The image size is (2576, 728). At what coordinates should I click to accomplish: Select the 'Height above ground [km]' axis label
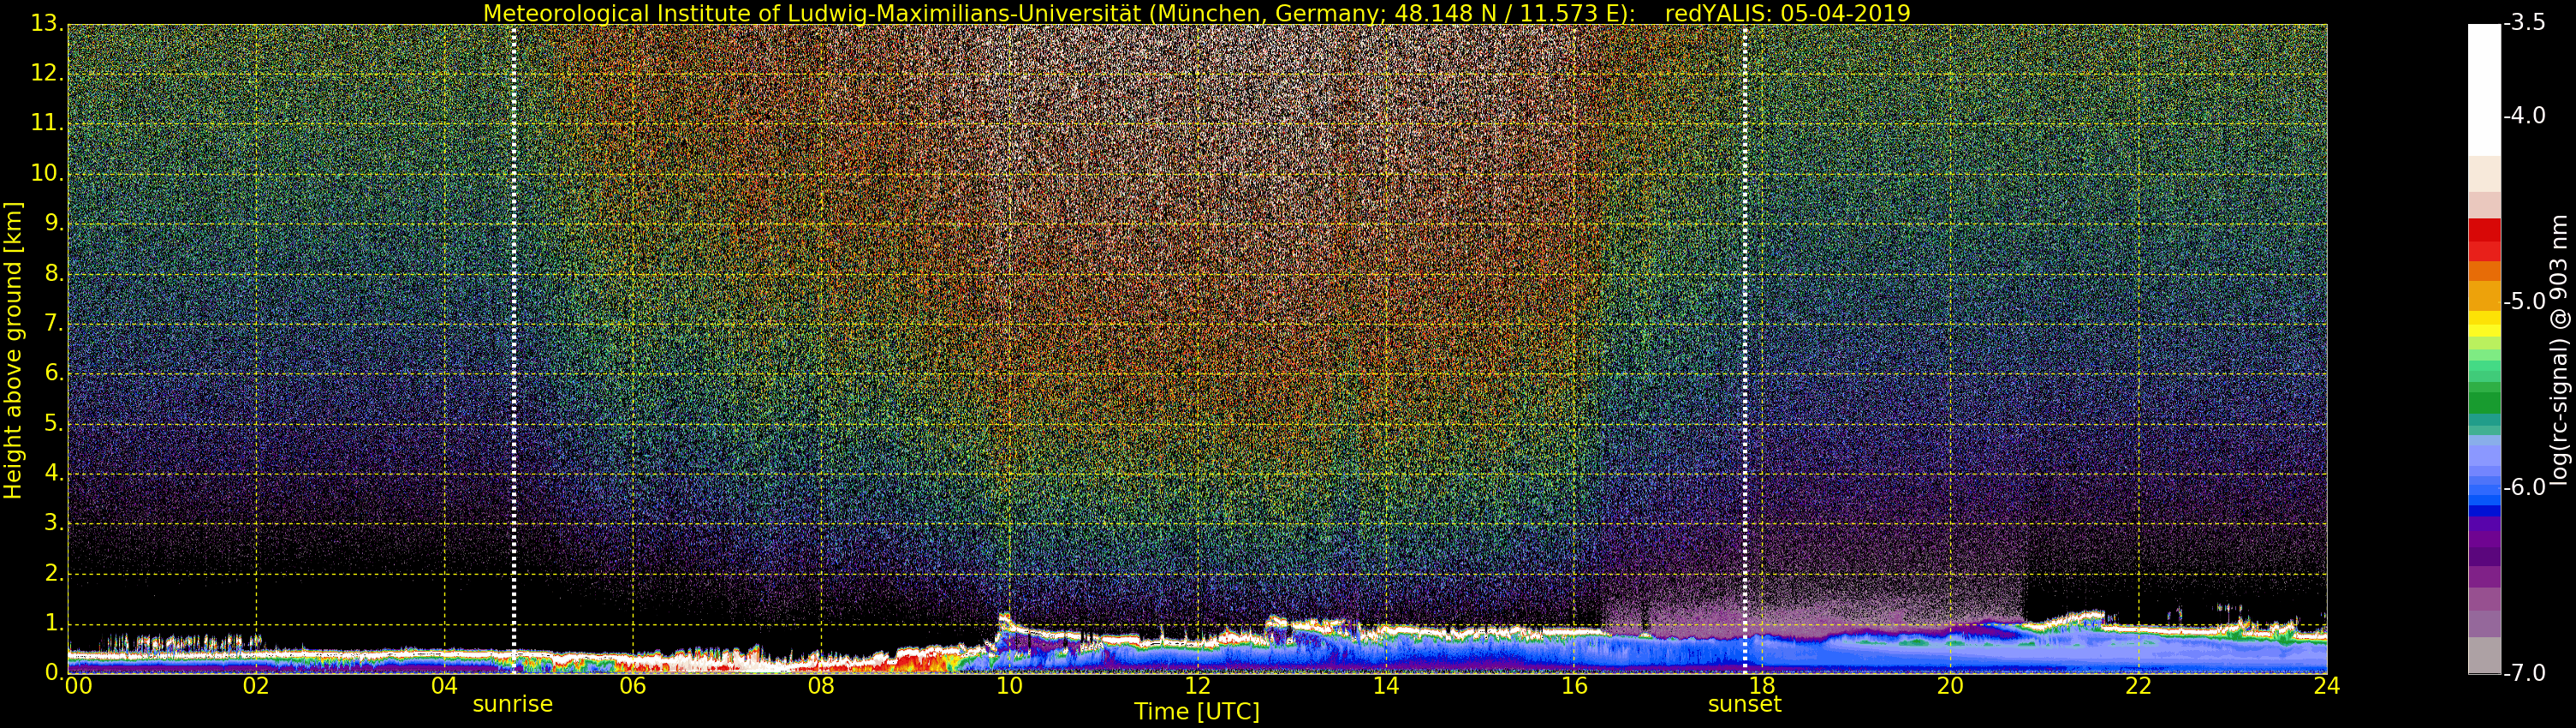pos(13,350)
